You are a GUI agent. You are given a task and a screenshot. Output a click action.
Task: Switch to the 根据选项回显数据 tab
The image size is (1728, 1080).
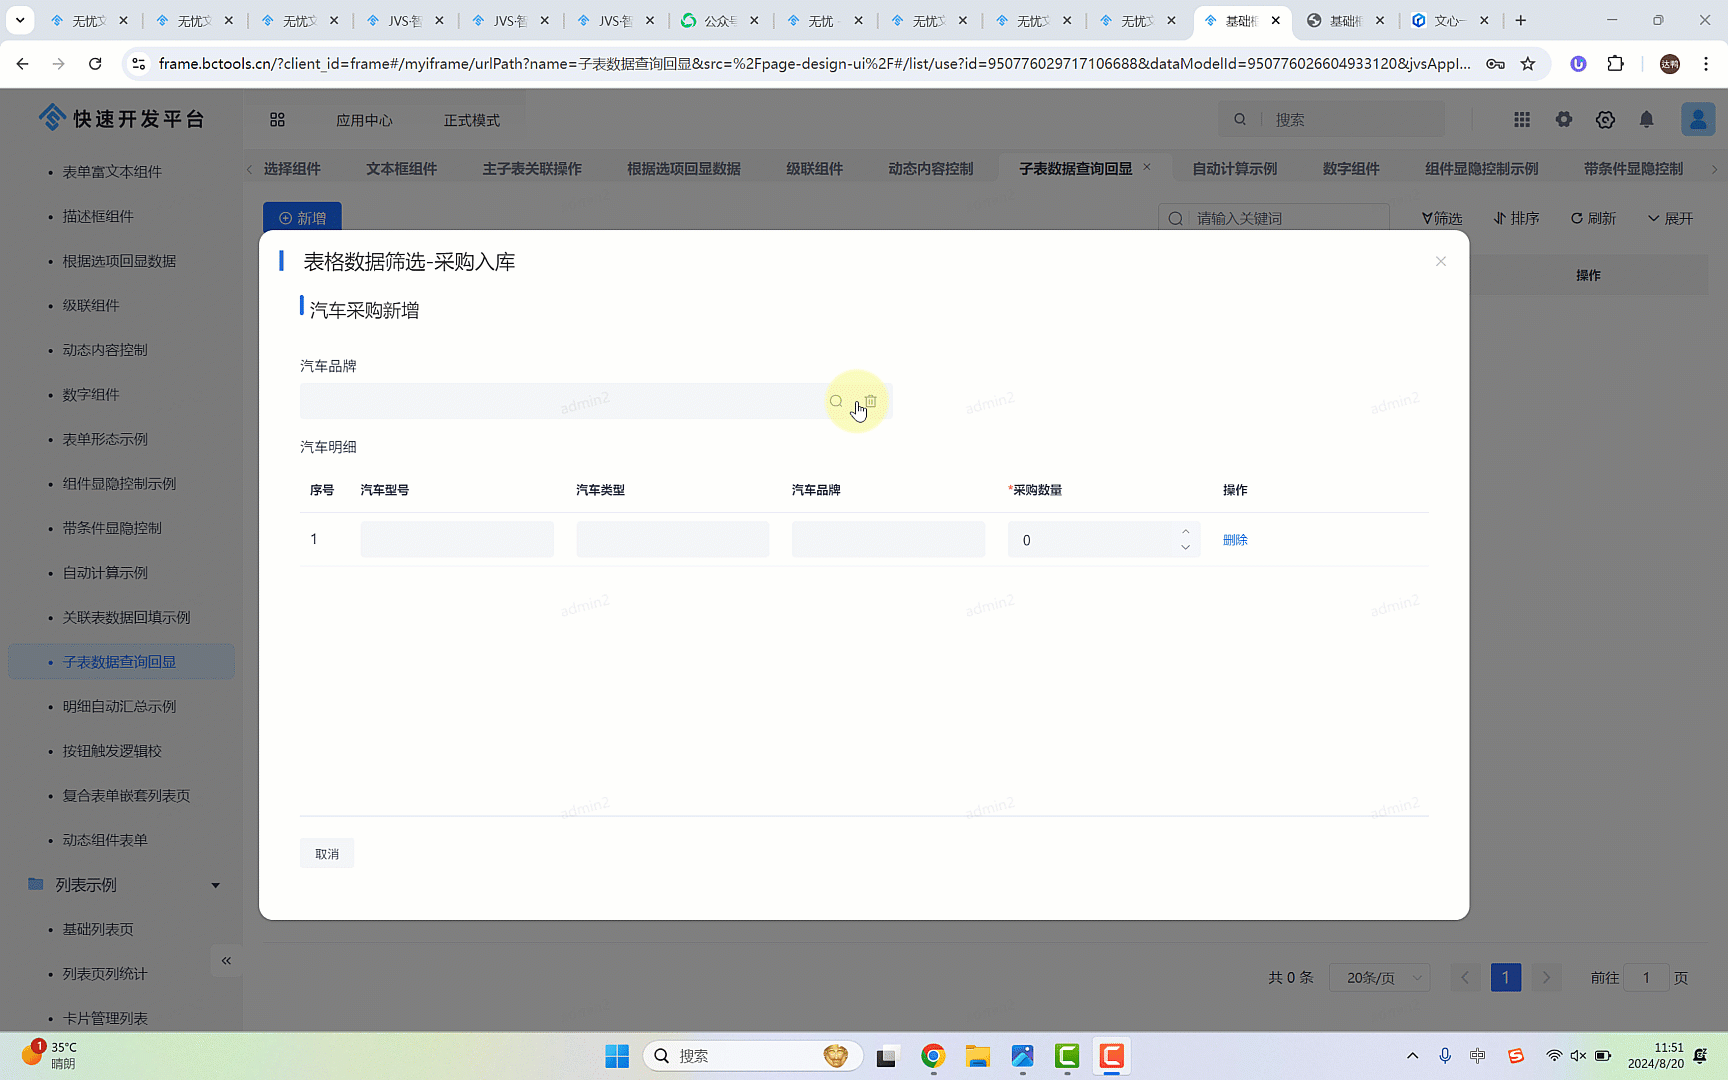click(684, 169)
